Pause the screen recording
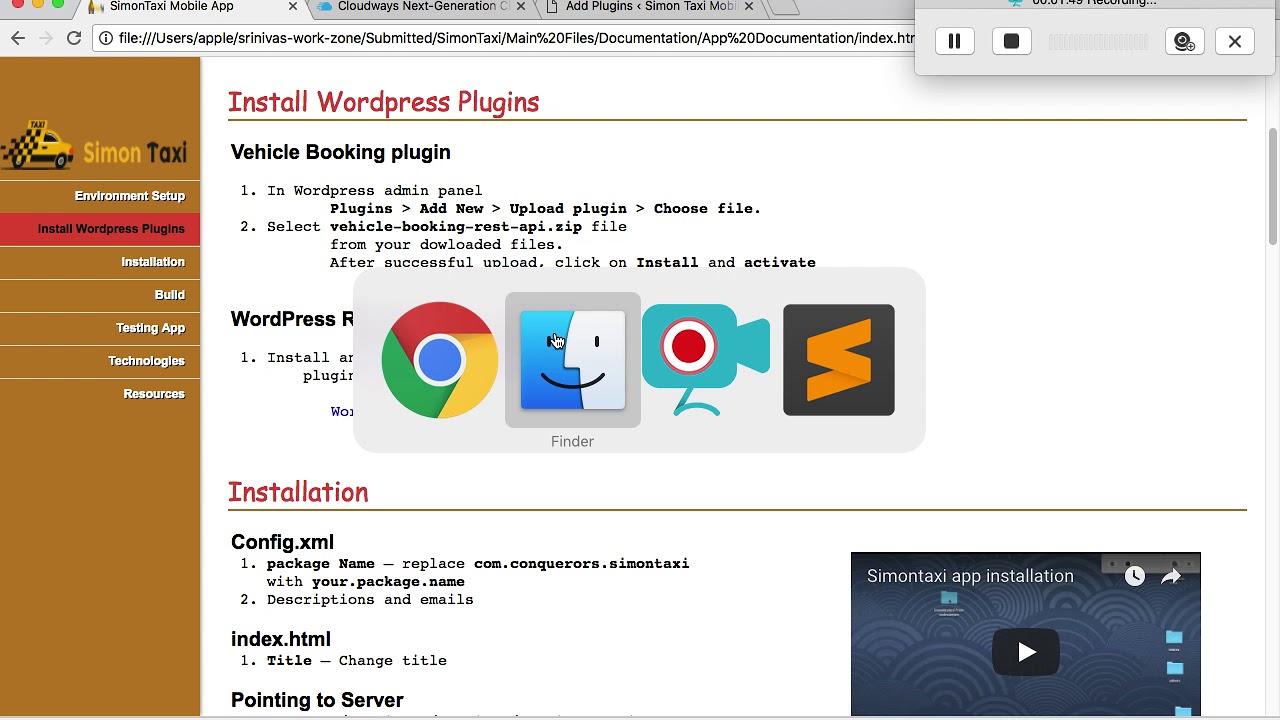Screen dimensions: 1280x720 [954, 41]
